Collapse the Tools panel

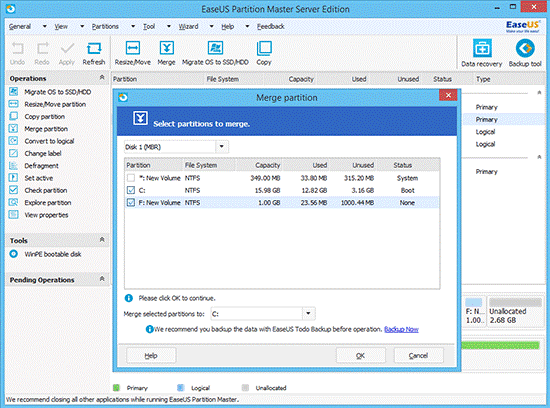(102, 240)
